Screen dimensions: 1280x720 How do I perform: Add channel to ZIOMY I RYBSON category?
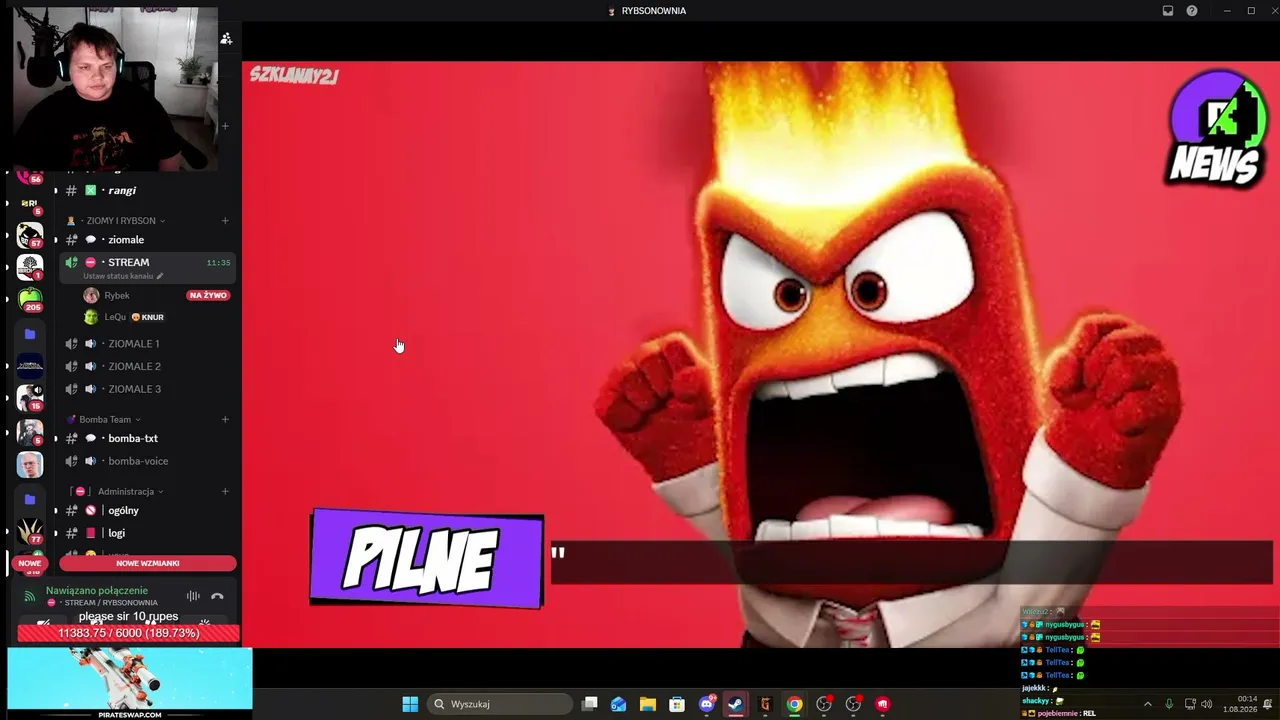(x=225, y=220)
